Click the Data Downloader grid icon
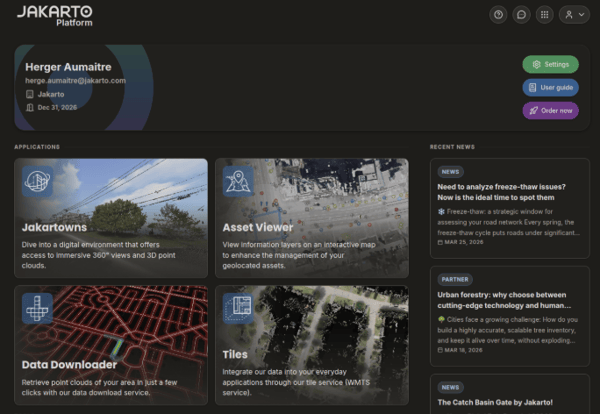The image size is (600, 414). point(38,308)
